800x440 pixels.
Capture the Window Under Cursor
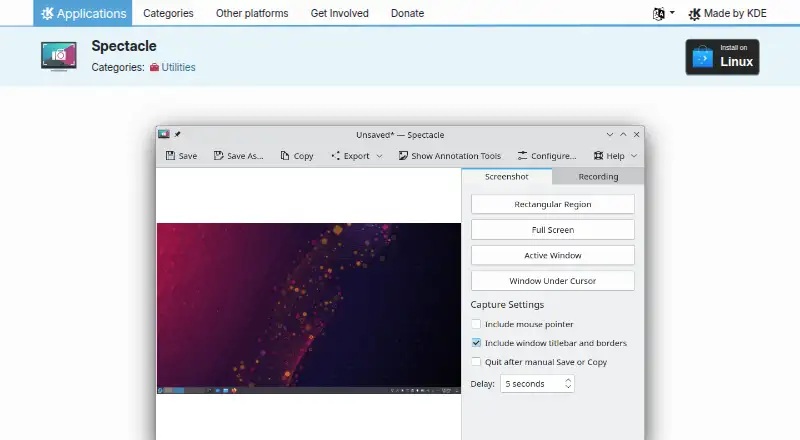point(553,281)
